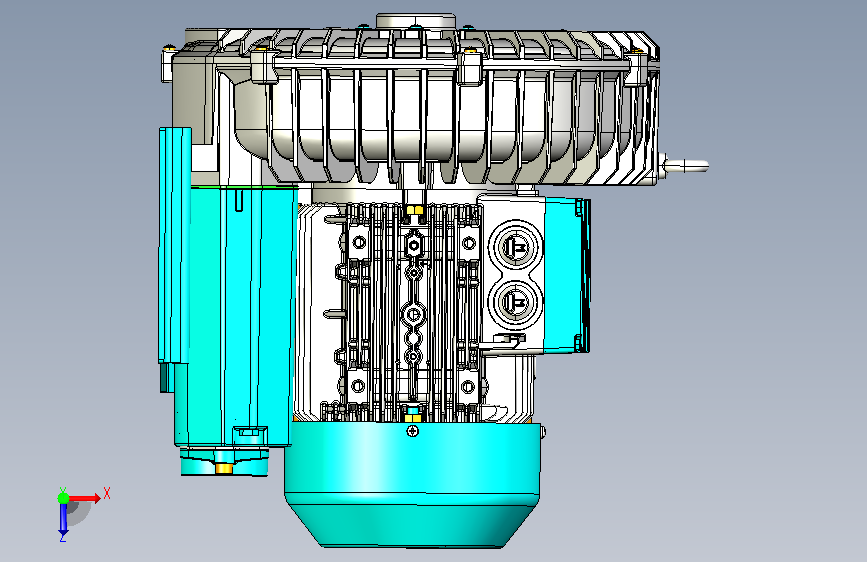Viewport: 867px width, 562px height.
Task: Select the large cyan motor fan cowl
Action: click(412, 484)
